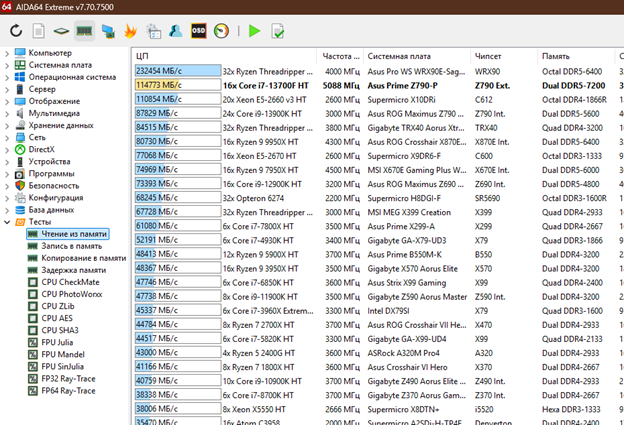624x425 pixels.
Task: Select the memory benchmark toolbar icon
Action: [84, 31]
